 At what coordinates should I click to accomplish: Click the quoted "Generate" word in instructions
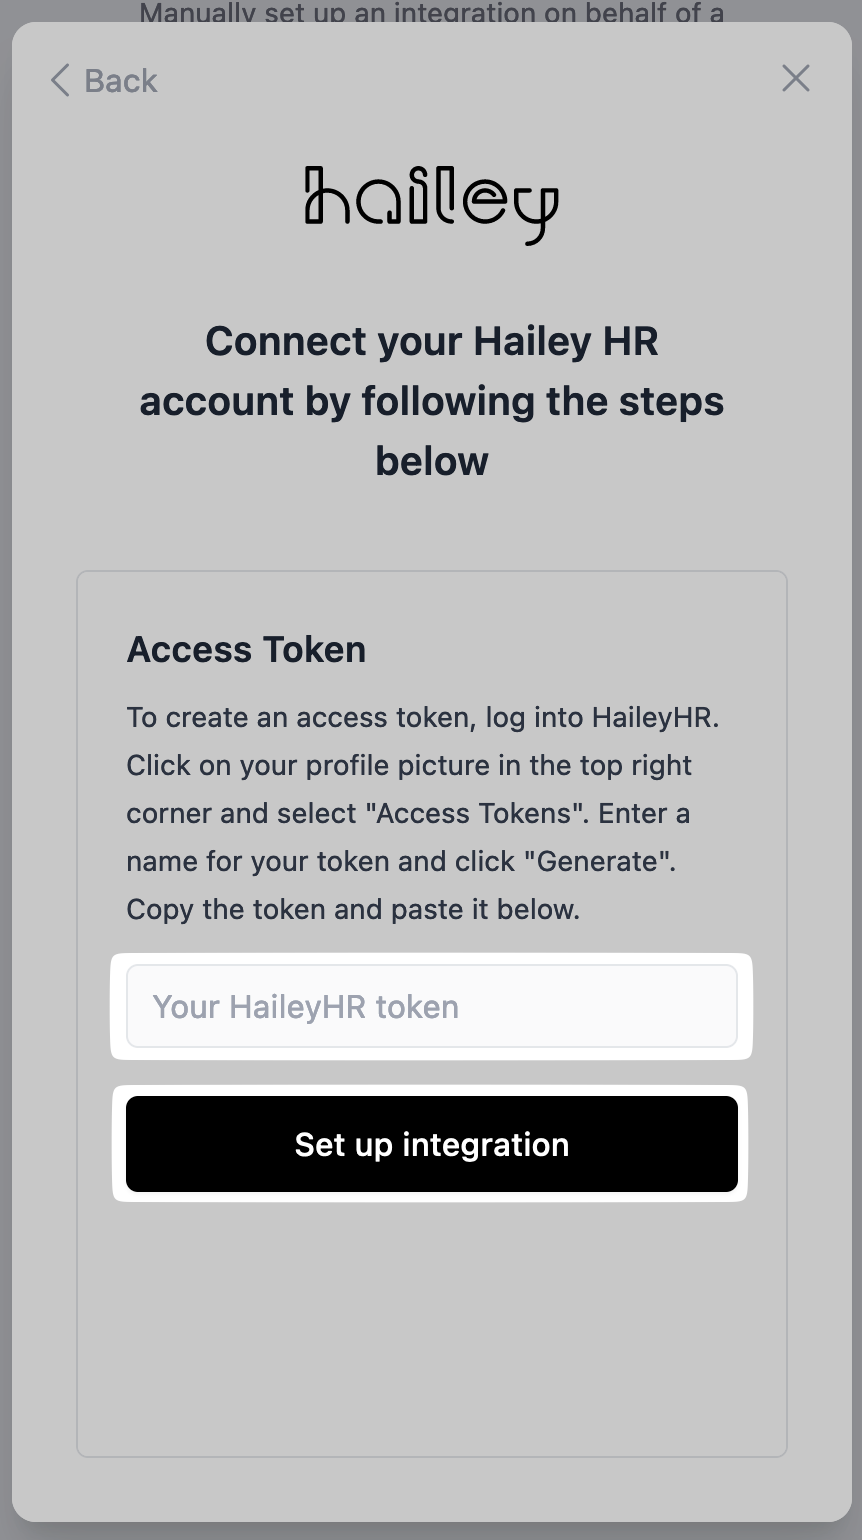coord(605,862)
